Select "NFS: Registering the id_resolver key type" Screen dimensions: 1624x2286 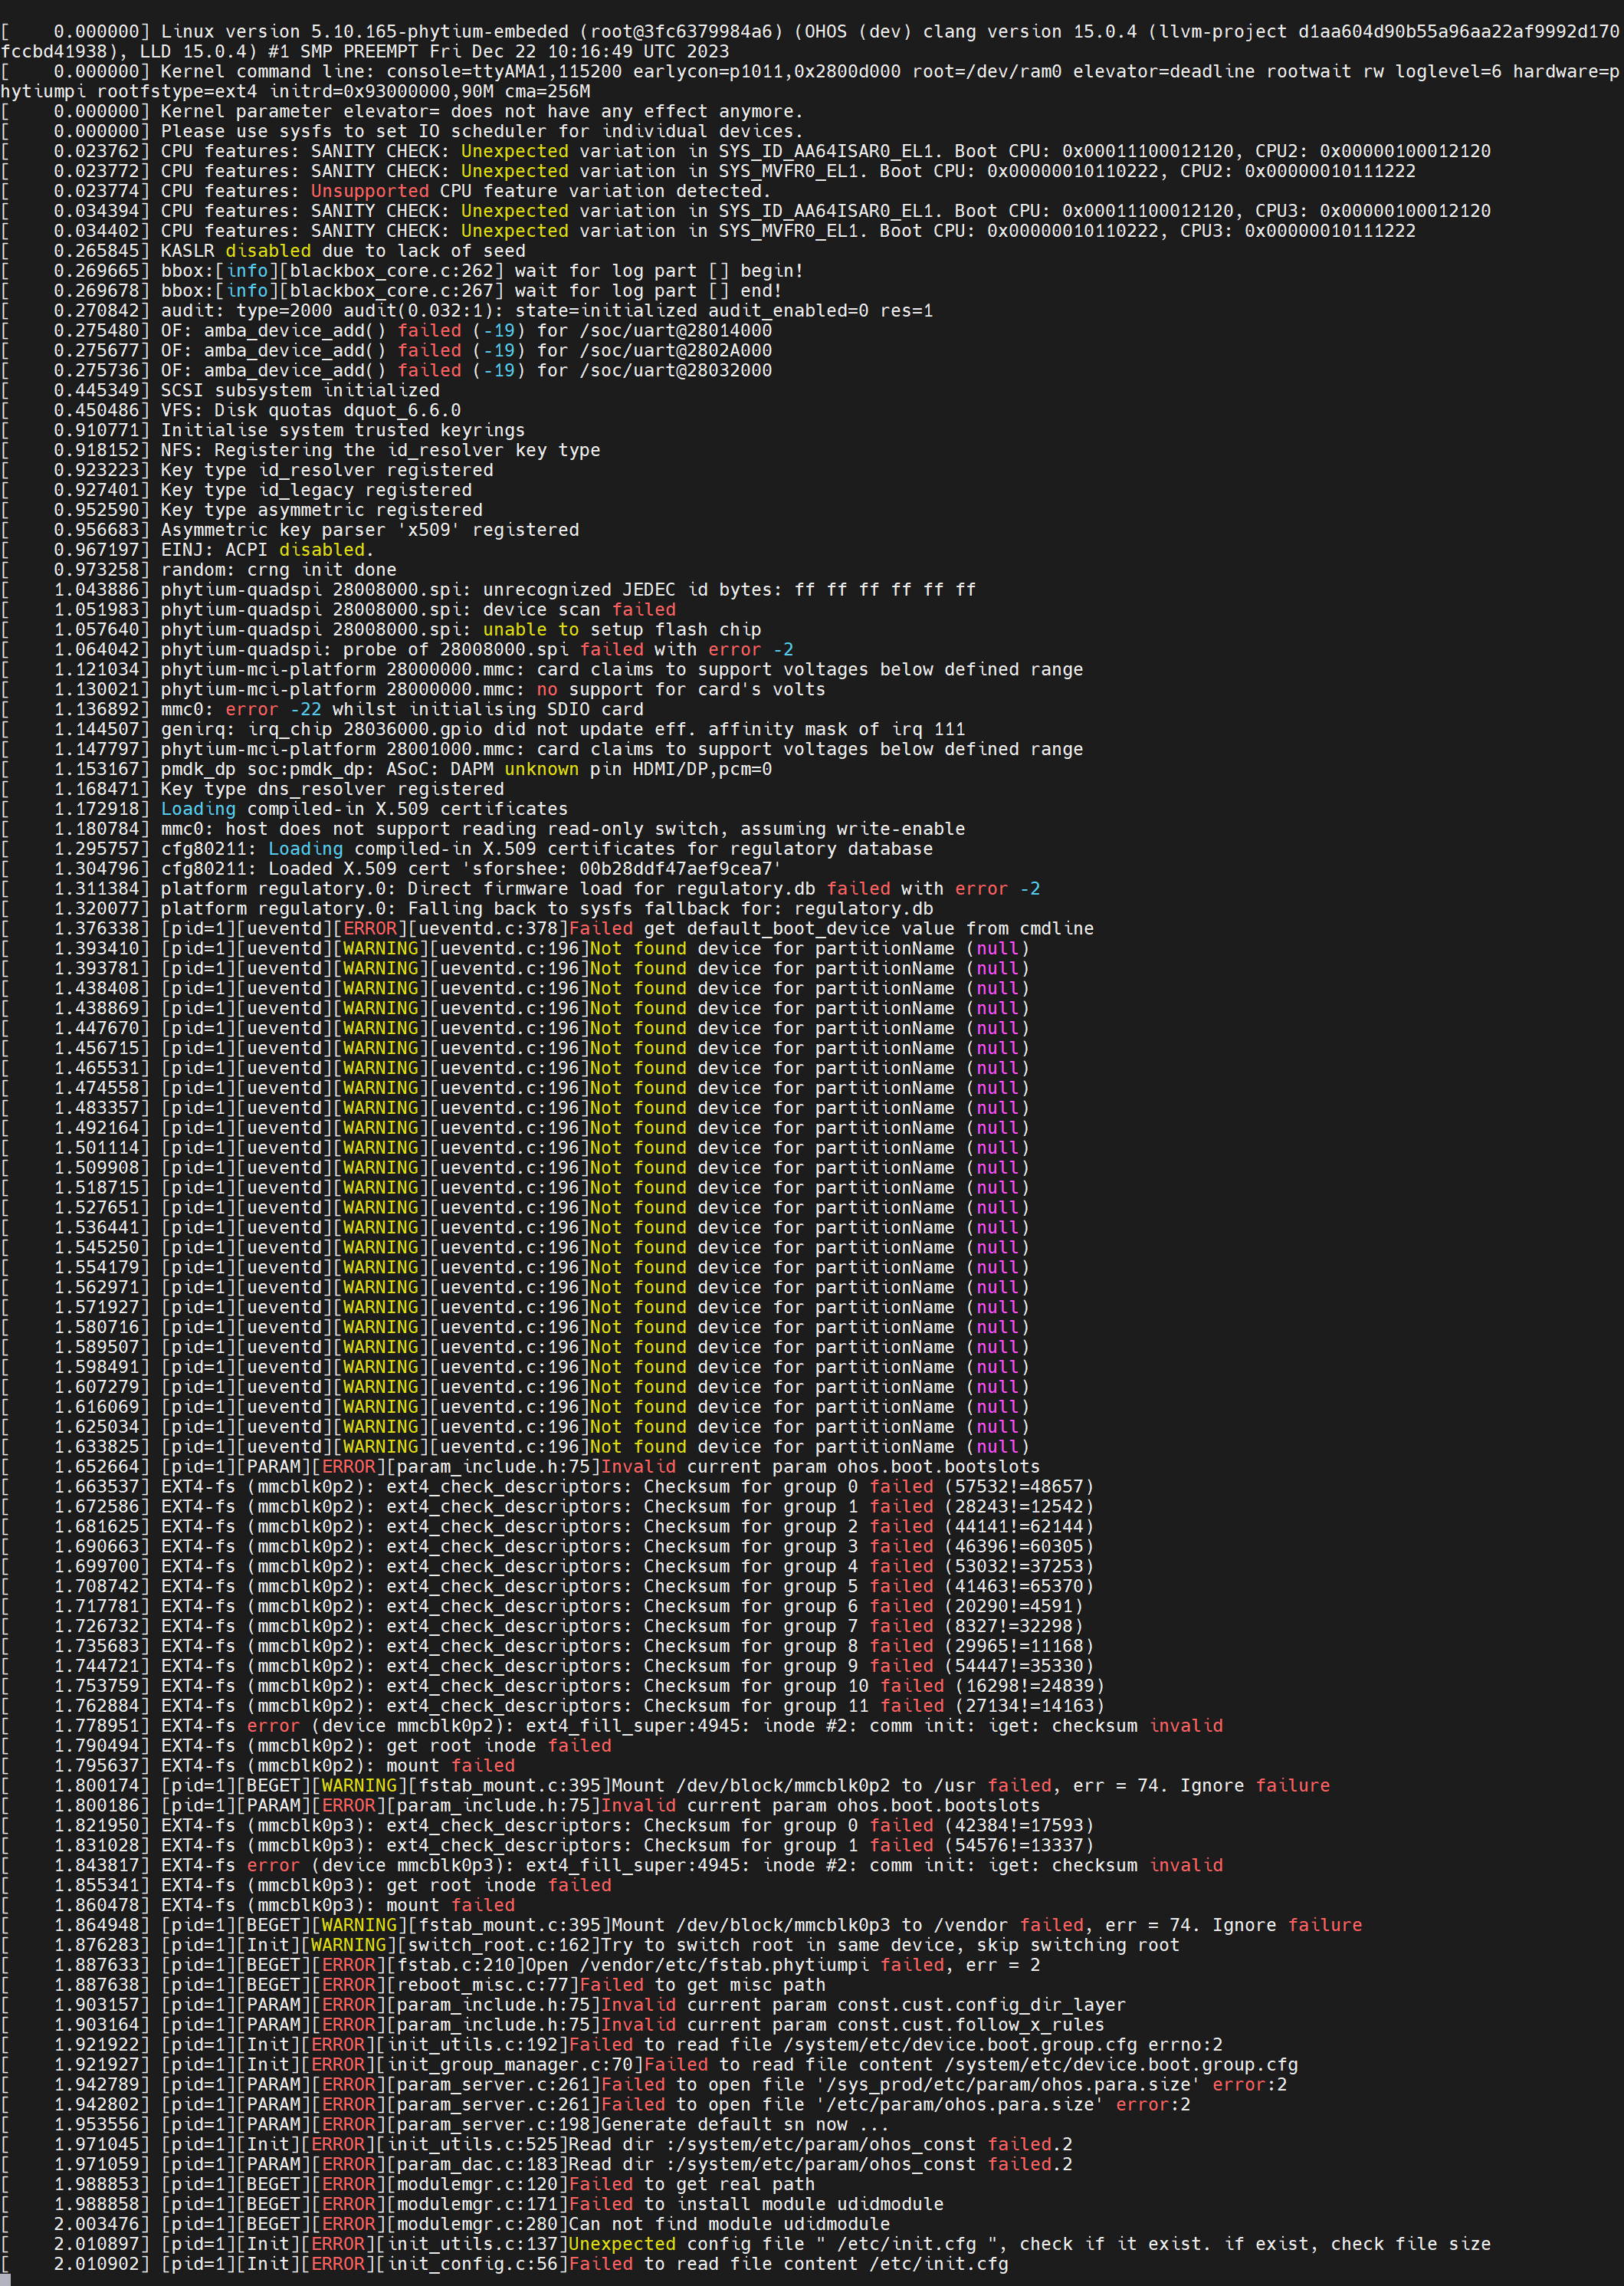point(381,450)
